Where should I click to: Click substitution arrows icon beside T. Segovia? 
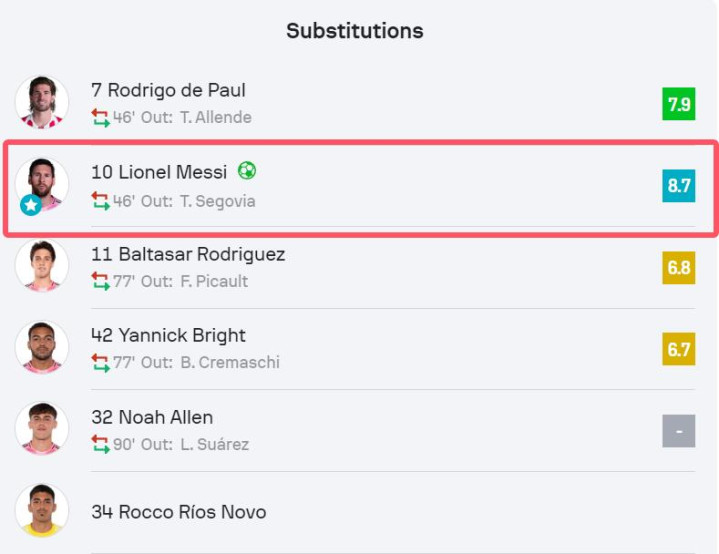click(100, 201)
